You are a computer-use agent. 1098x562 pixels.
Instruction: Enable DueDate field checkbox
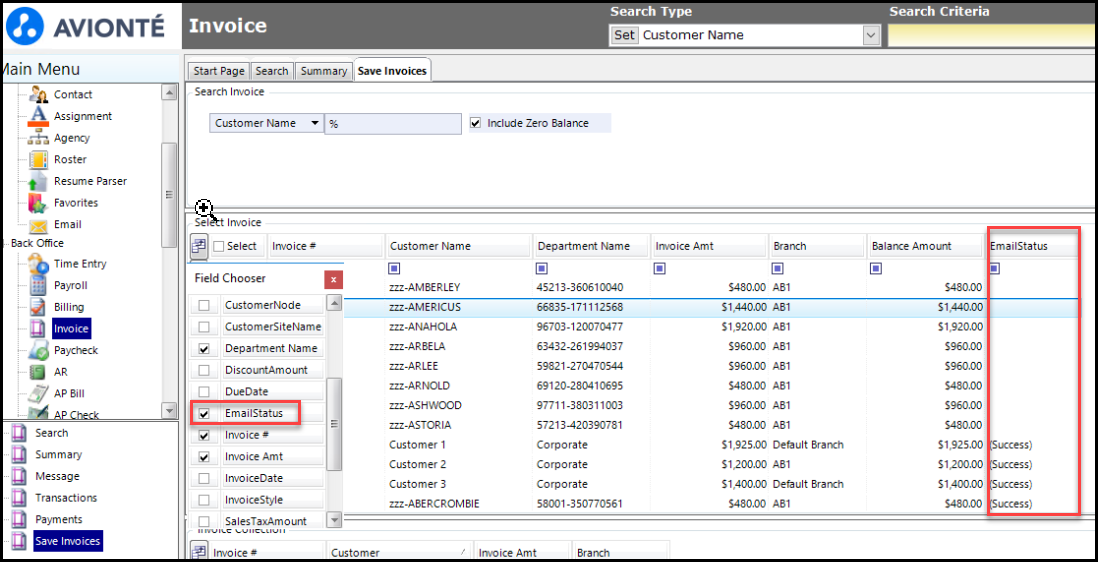click(x=204, y=392)
